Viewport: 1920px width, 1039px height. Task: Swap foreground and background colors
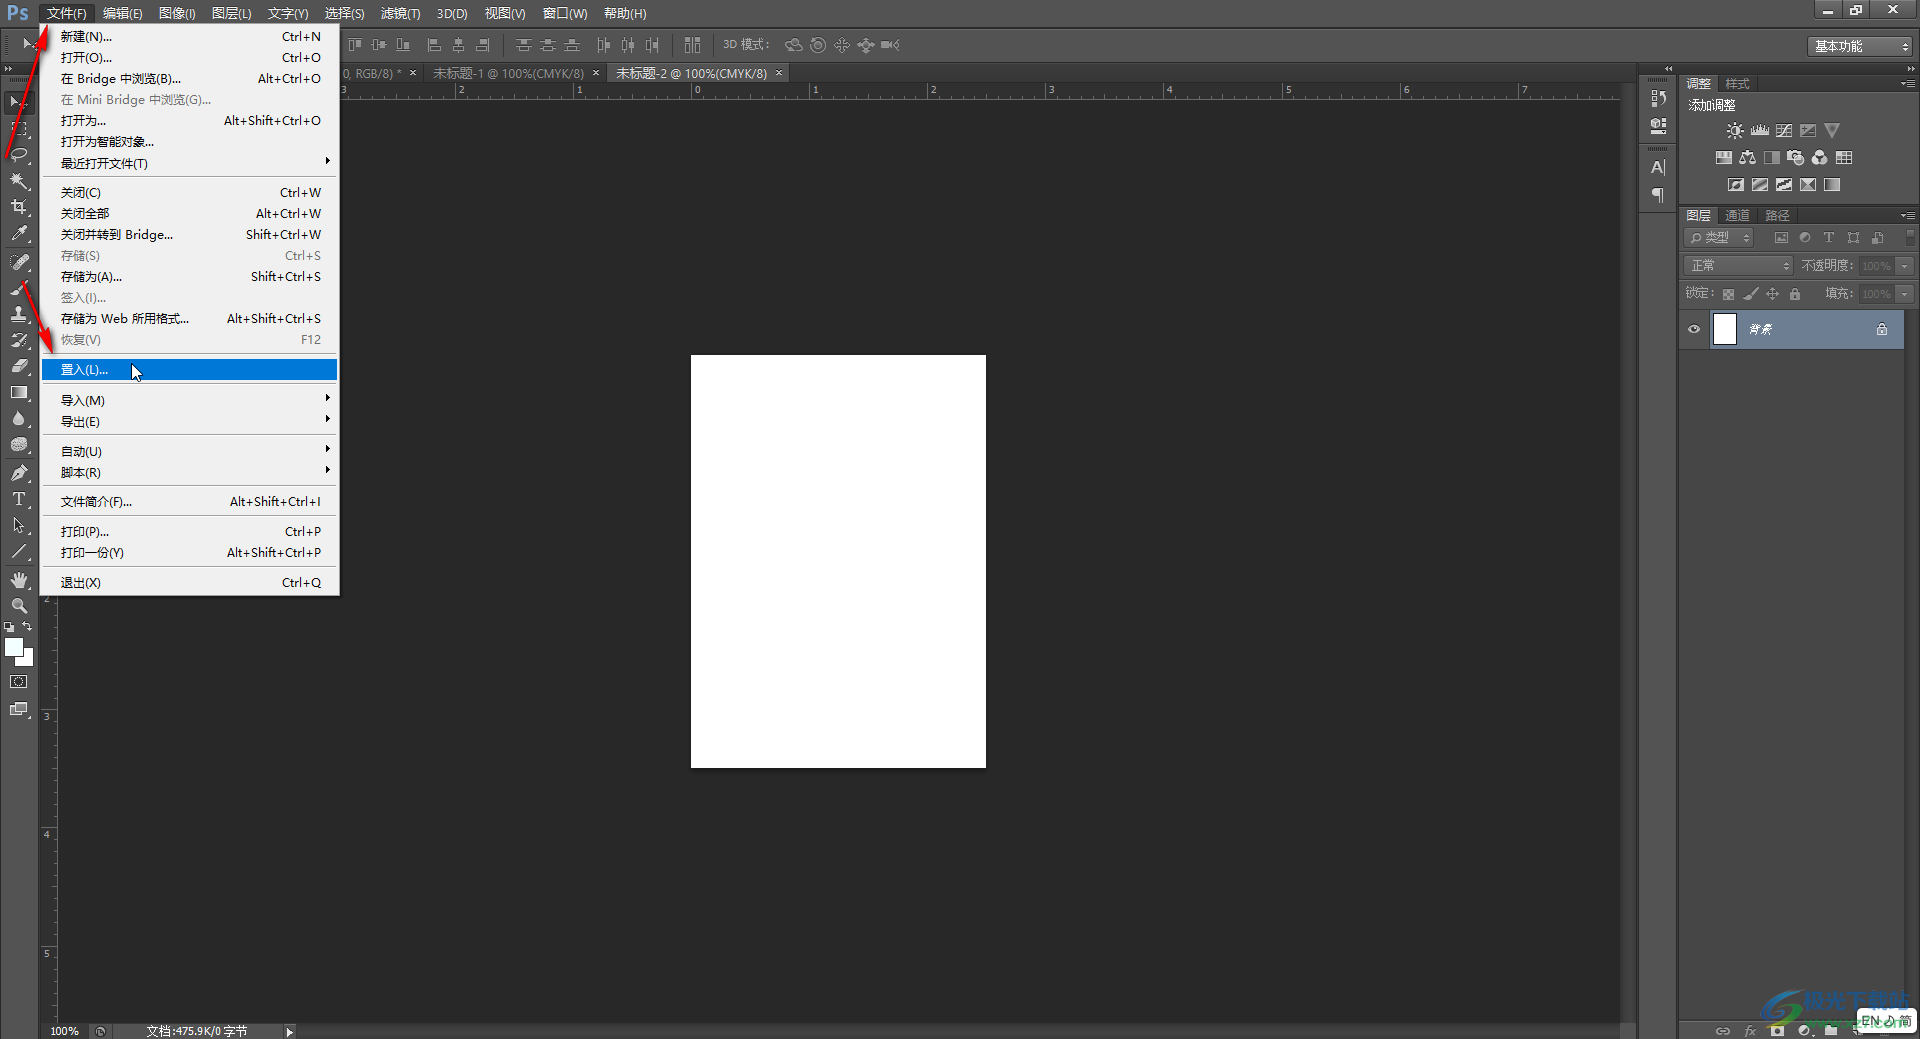[x=27, y=627]
